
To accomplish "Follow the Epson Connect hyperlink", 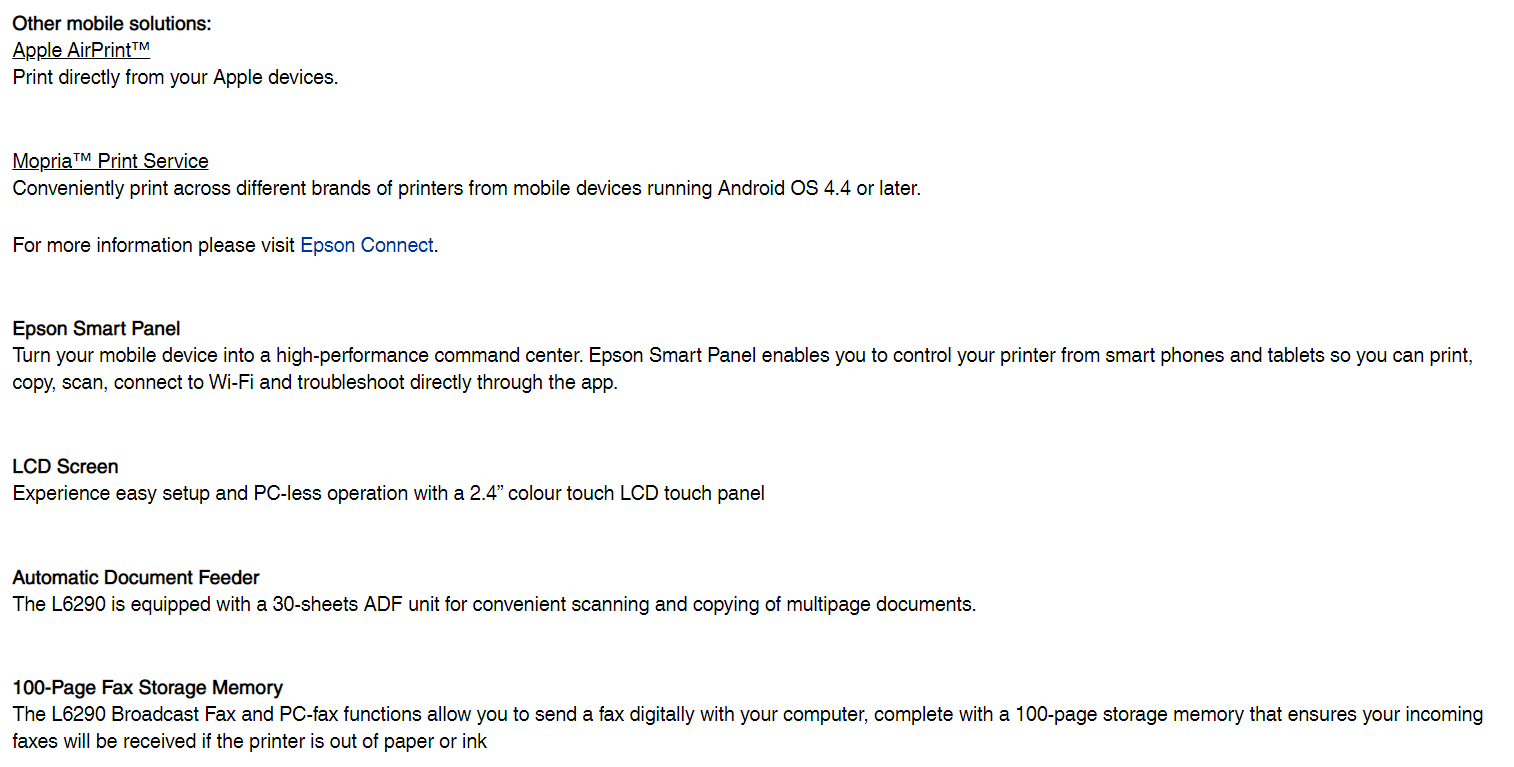I will pyautogui.click(x=366, y=245).
